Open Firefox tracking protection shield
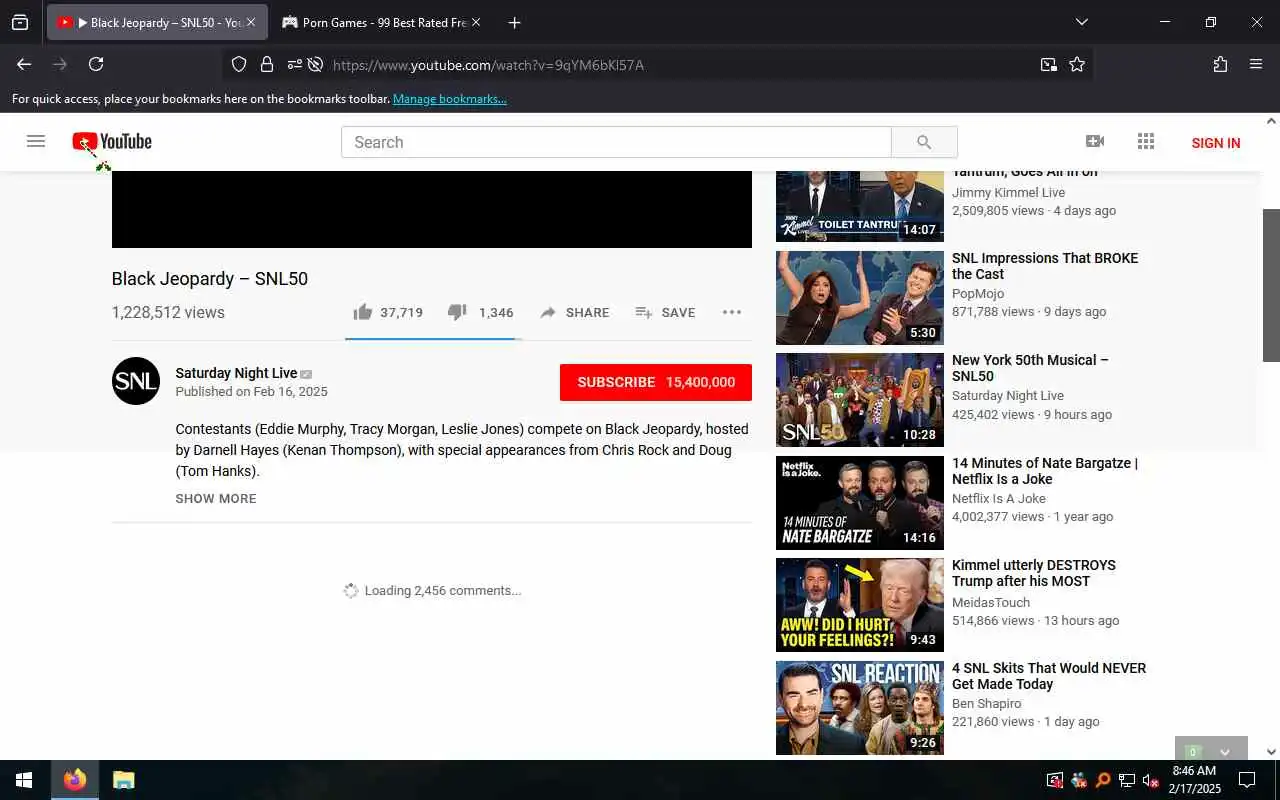The width and height of the screenshot is (1280, 800). (239, 64)
